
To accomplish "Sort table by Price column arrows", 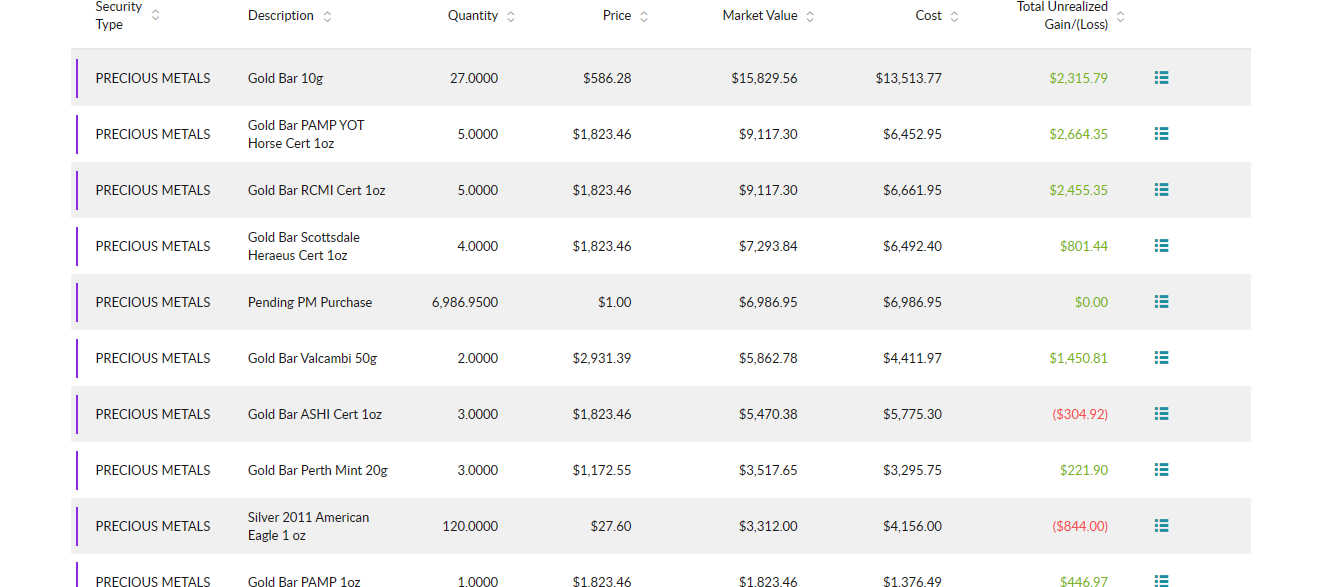I will [644, 16].
